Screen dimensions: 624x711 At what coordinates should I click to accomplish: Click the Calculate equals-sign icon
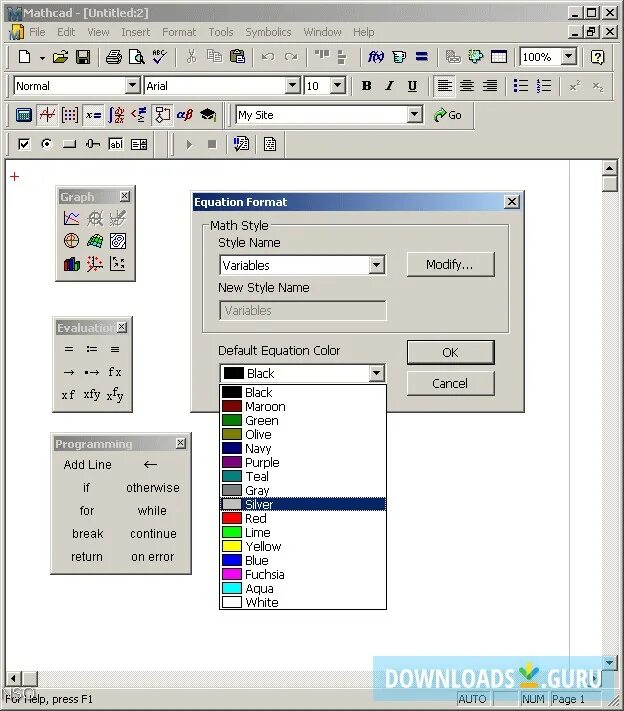click(x=422, y=57)
